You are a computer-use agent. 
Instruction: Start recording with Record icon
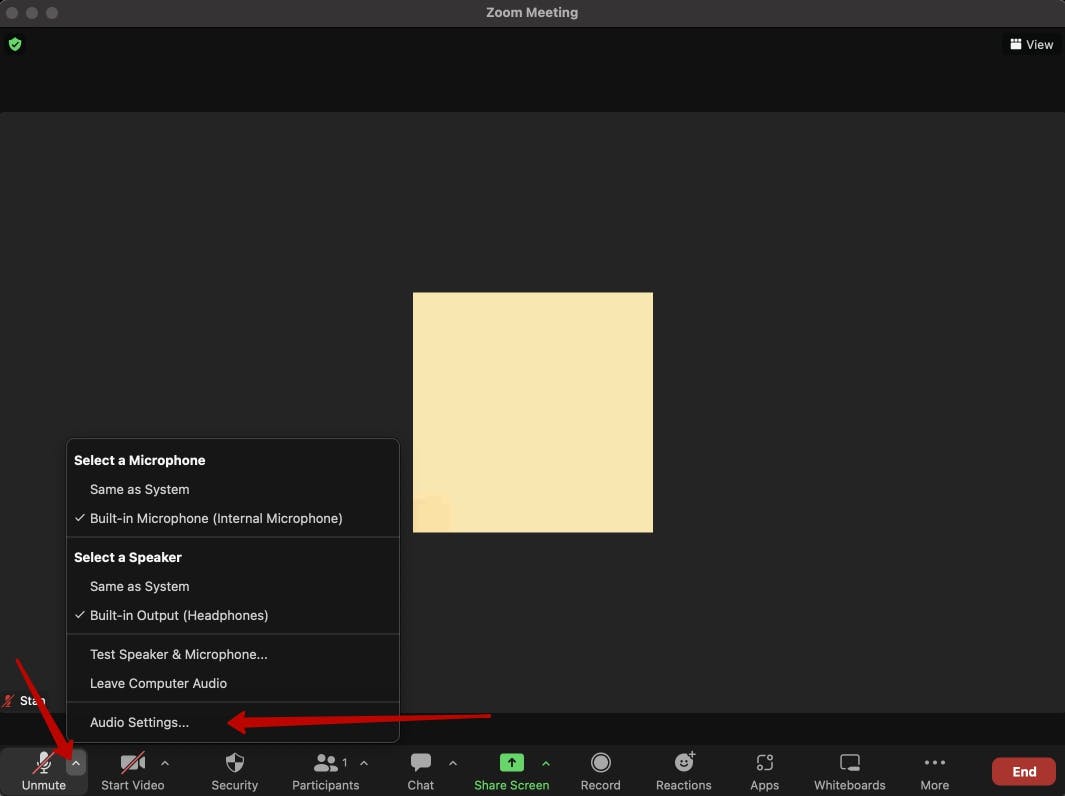coord(601,764)
